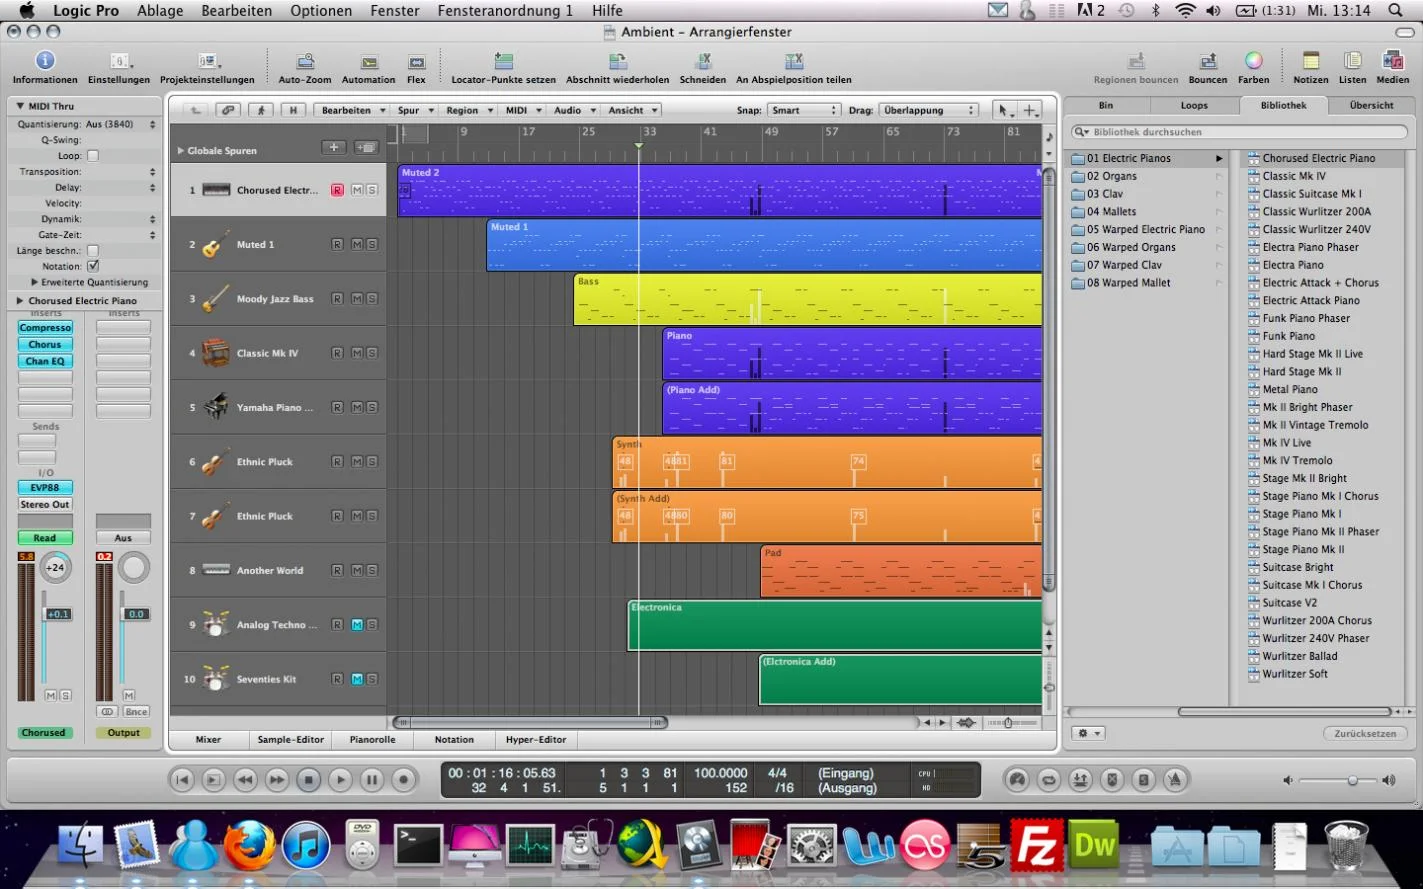This screenshot has width=1423, height=889.
Task: Enable the Loop checkbox
Action: click(x=93, y=156)
